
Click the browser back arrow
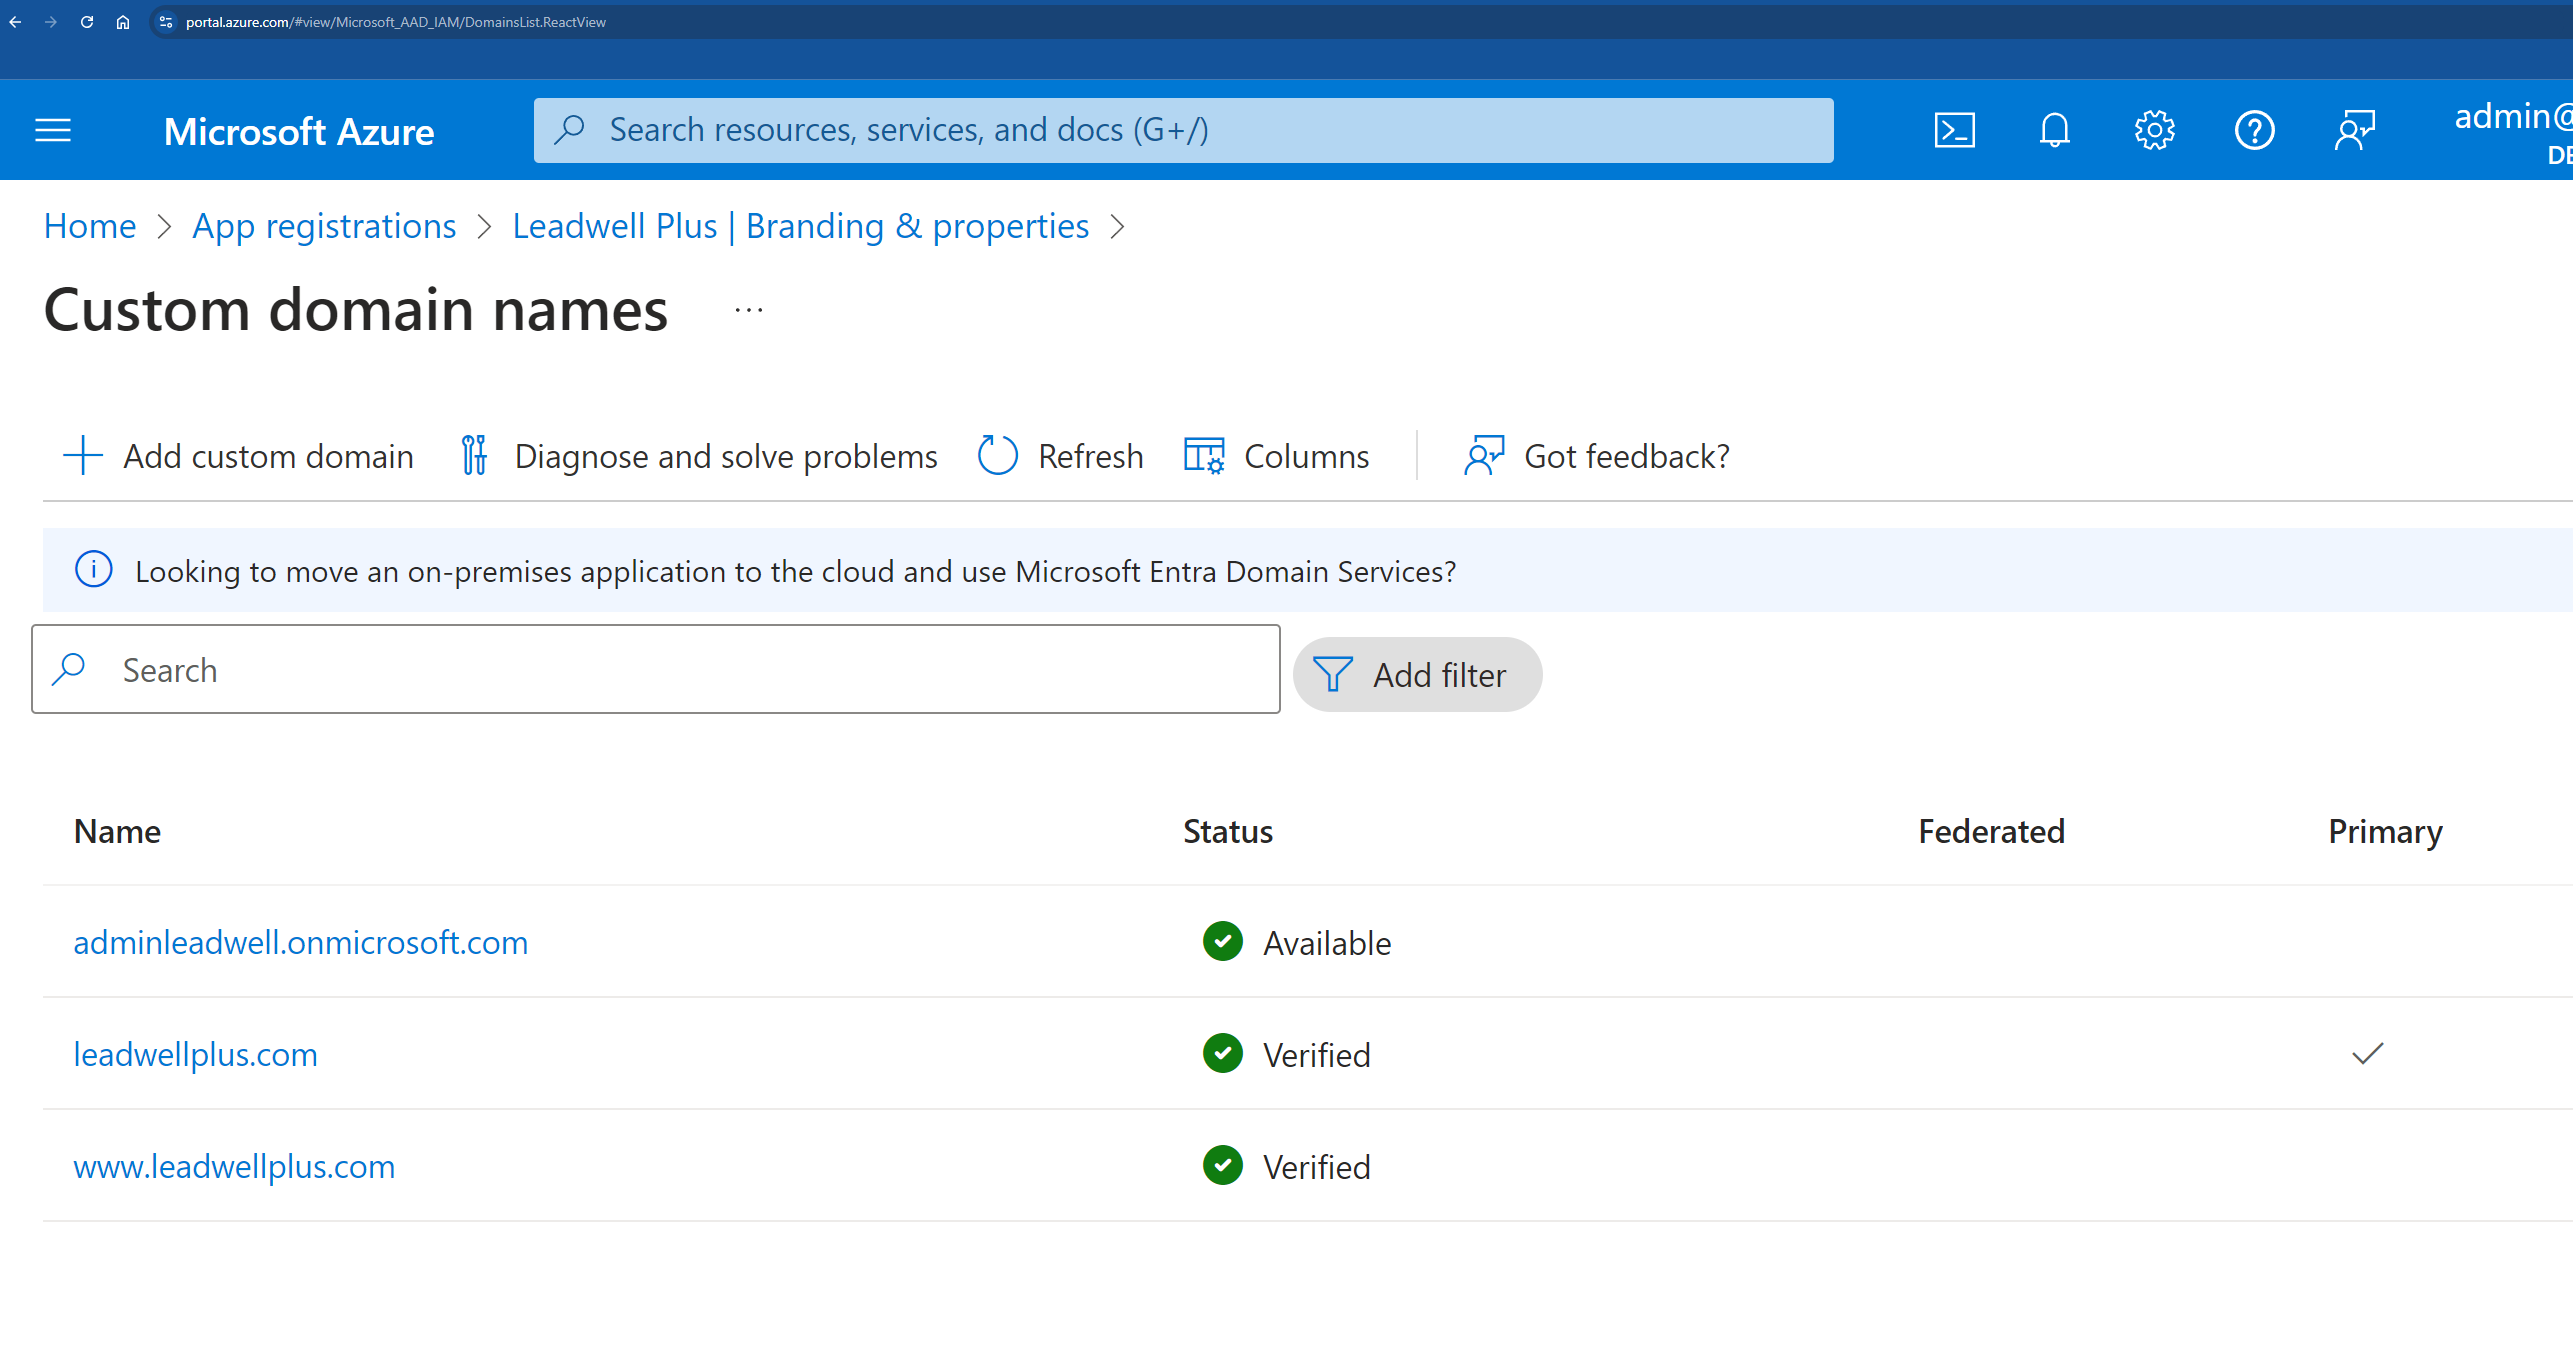tap(15, 22)
